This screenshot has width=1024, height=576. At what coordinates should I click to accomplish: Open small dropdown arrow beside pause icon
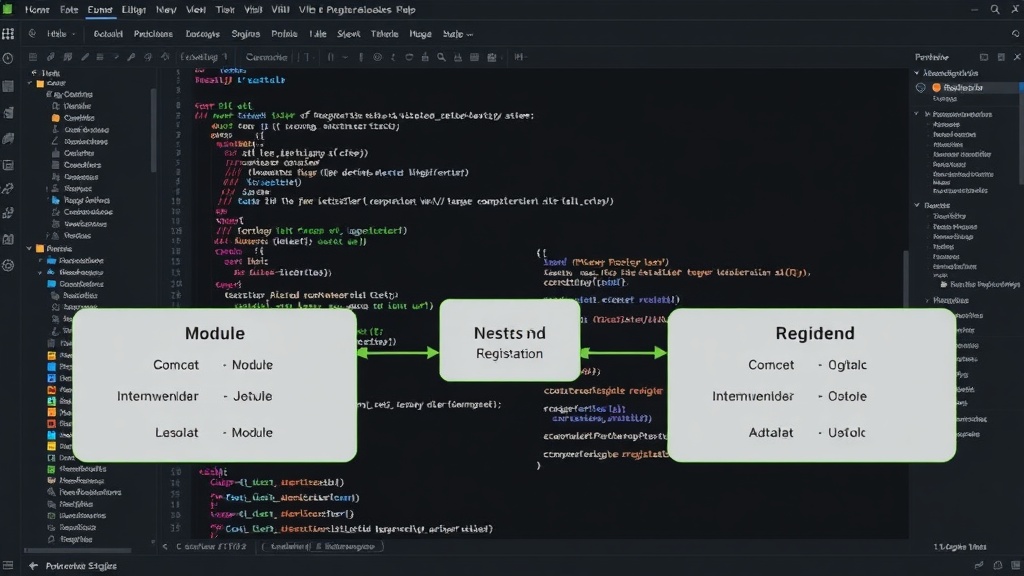tap(345, 57)
